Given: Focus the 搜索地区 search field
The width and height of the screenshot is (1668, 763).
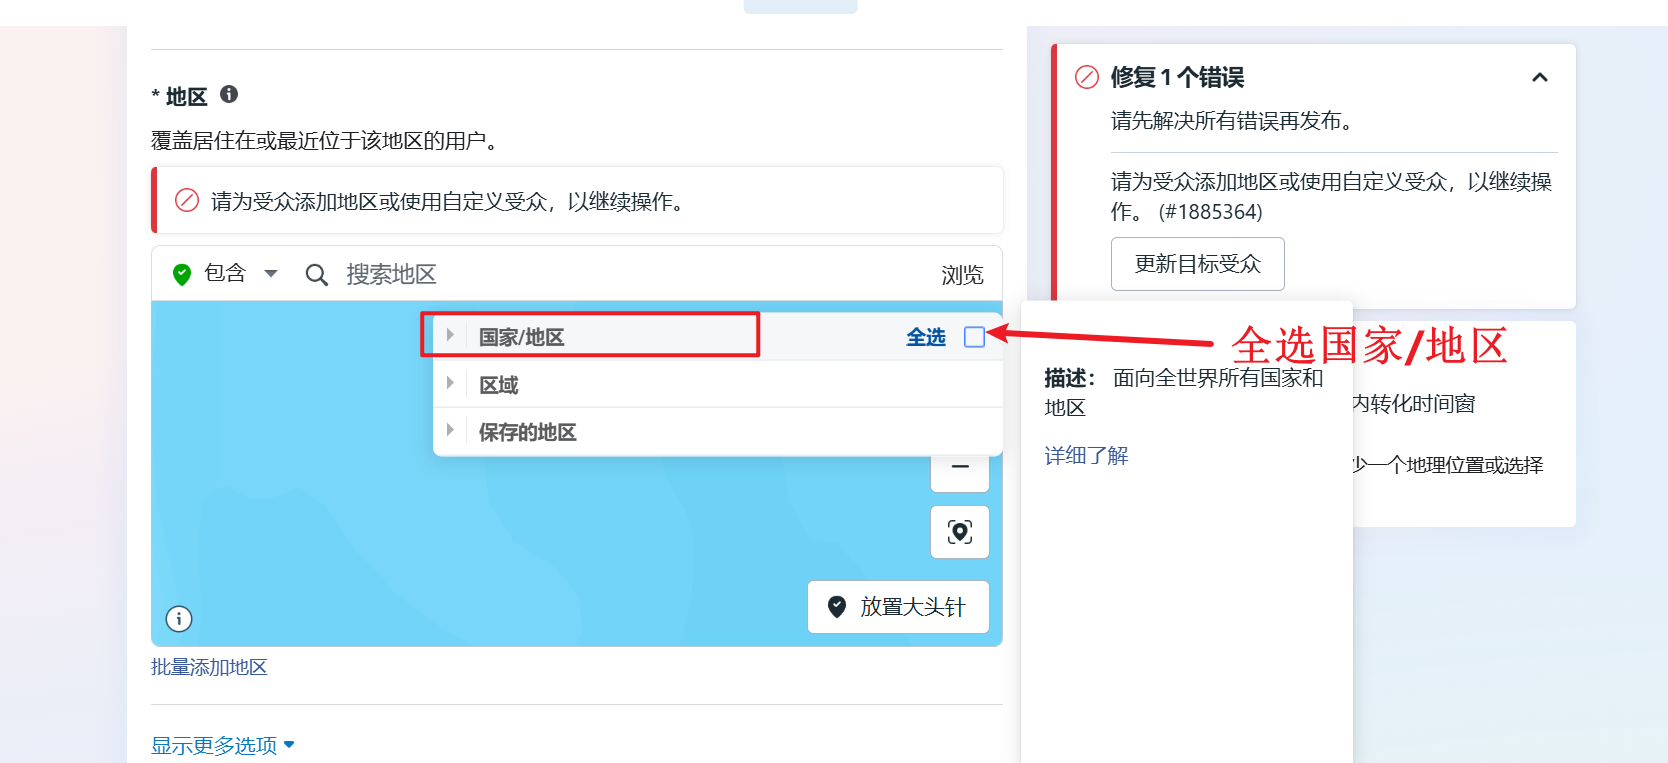Looking at the screenshot, I should point(600,275).
